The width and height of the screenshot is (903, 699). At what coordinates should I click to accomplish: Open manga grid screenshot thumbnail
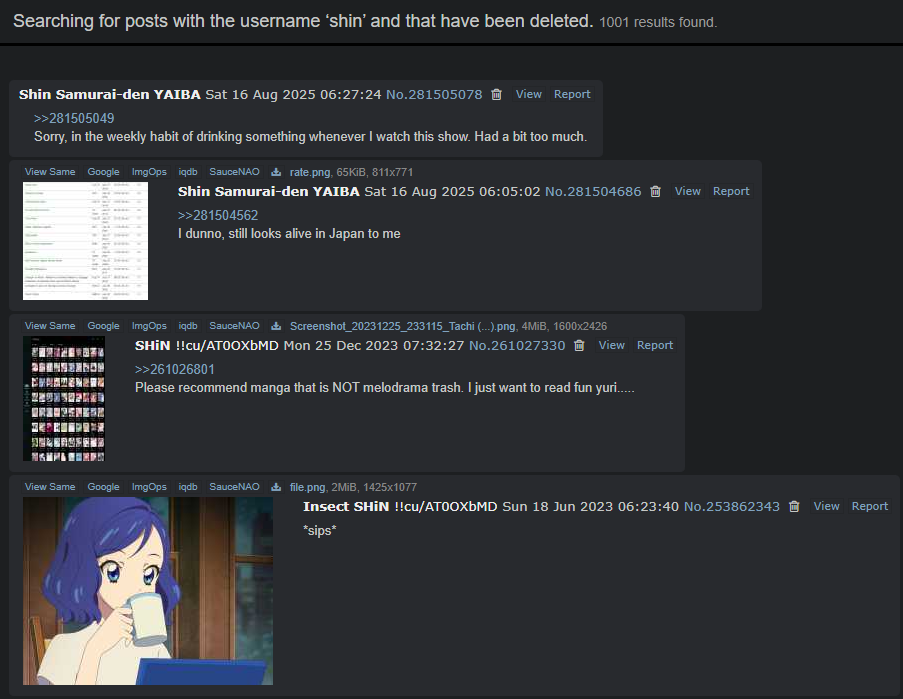pos(64,398)
